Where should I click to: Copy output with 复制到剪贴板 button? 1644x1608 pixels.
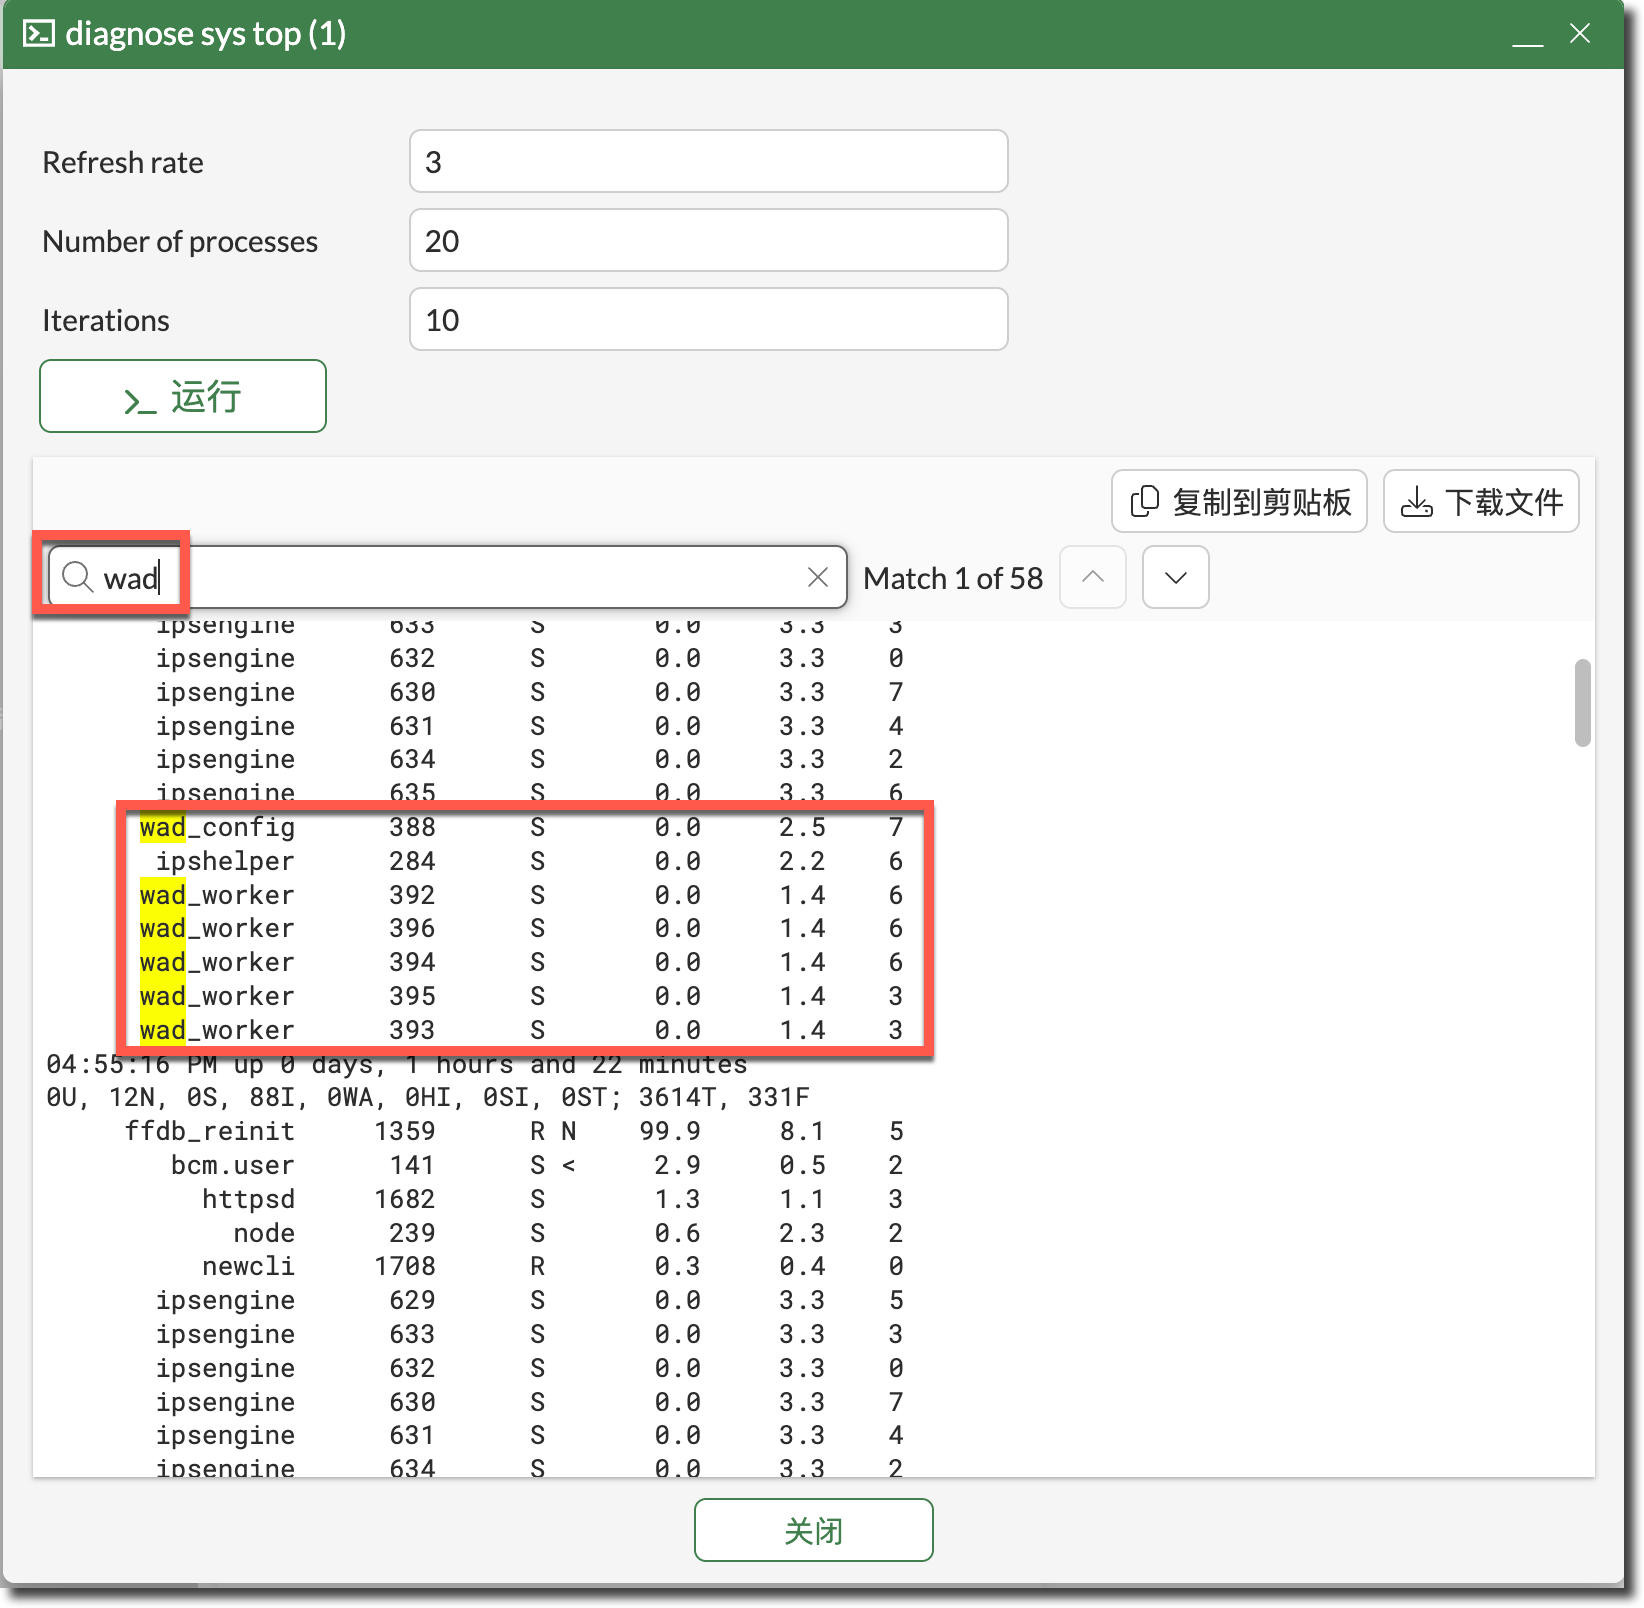[1239, 501]
